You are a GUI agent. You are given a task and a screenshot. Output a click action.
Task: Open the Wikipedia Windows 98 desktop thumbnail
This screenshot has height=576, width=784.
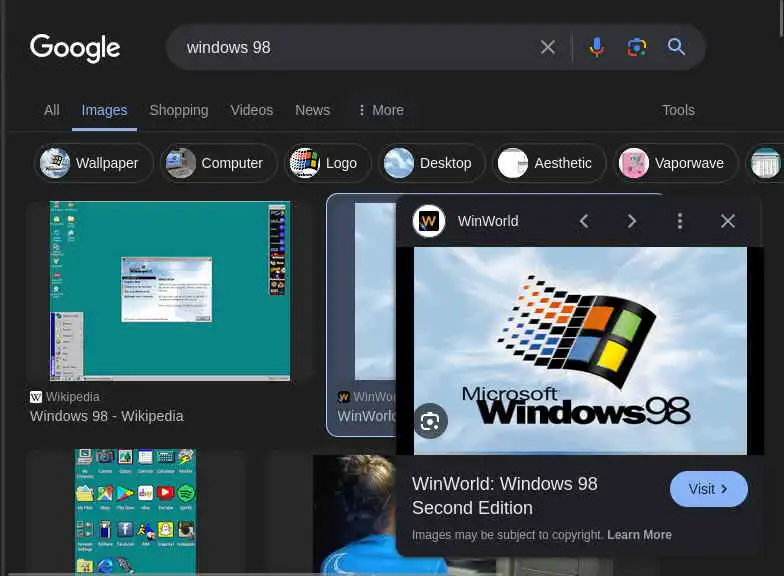click(x=170, y=290)
